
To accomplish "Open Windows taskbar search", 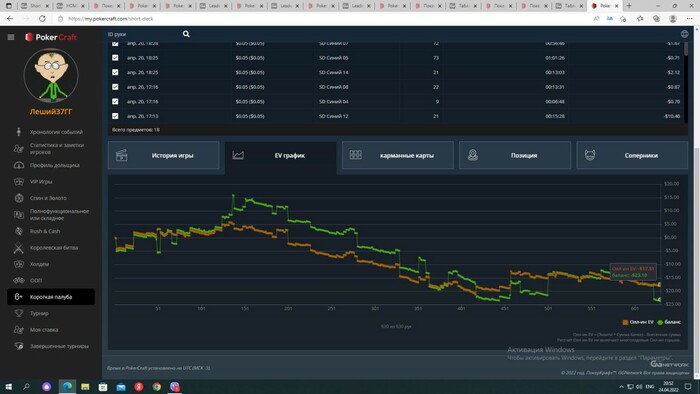I will 26,386.
